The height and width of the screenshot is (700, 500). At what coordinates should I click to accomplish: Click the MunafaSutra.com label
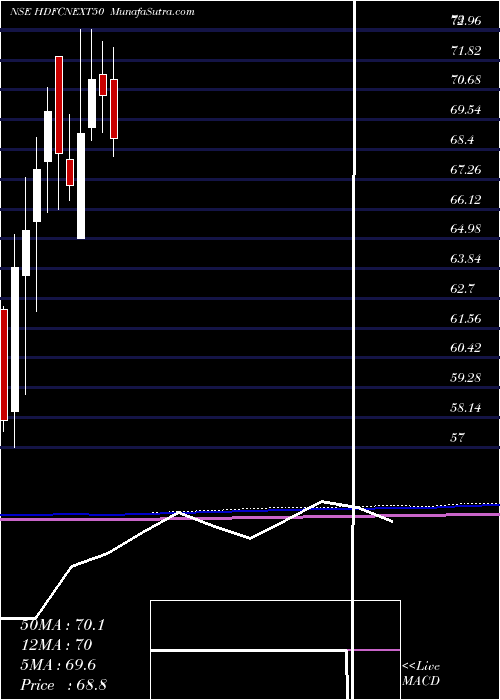pyautogui.click(x=151, y=12)
